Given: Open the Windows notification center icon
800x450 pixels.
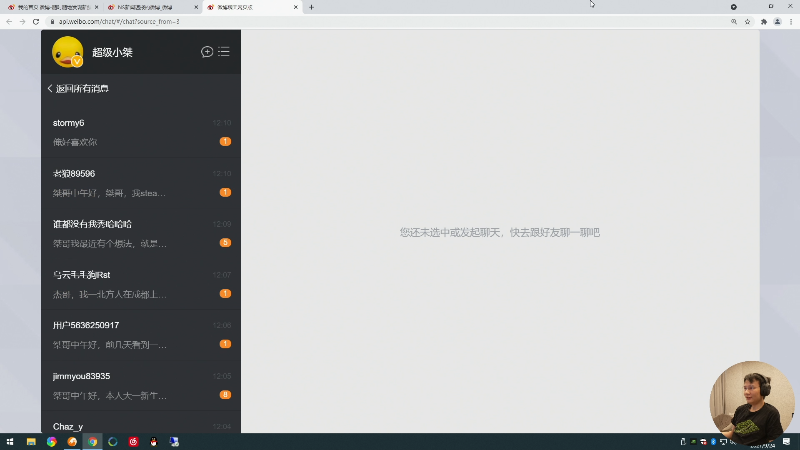Looking at the screenshot, I should pos(787,442).
